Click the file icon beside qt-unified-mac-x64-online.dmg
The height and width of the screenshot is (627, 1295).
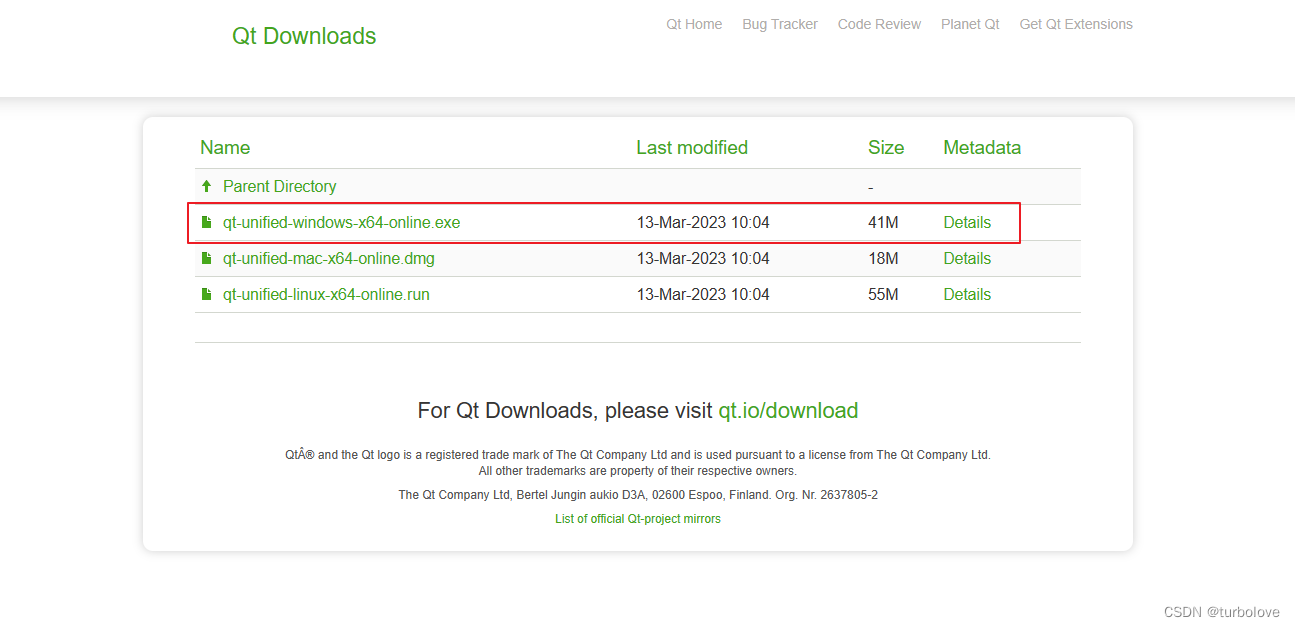[x=206, y=258]
